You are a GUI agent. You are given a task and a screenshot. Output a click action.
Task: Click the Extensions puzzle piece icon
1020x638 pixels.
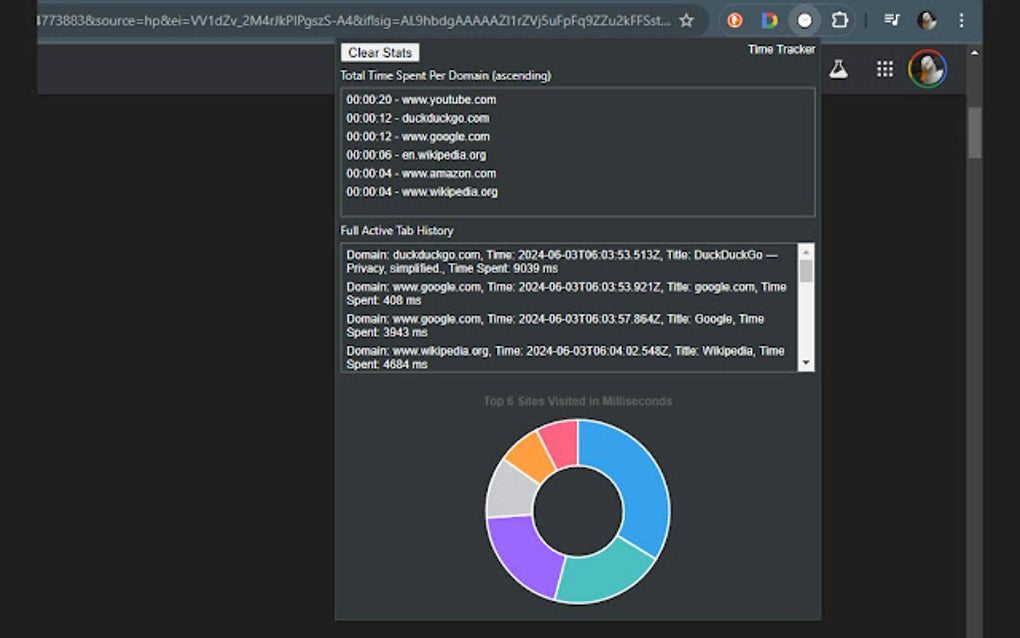[x=840, y=20]
